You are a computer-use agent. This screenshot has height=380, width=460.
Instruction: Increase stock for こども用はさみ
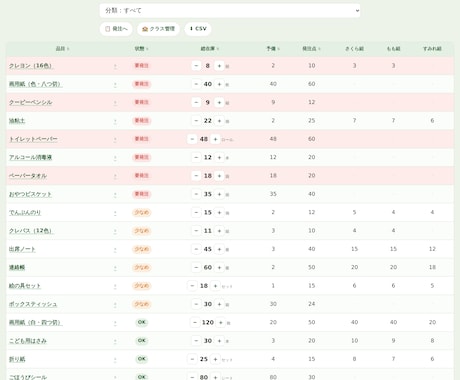[x=219, y=341]
